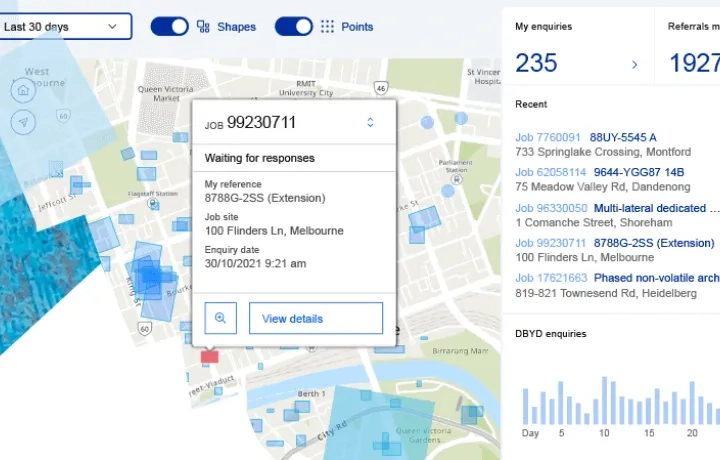720x460 pixels.
Task: Click the red job marker on map
Action: point(209,356)
